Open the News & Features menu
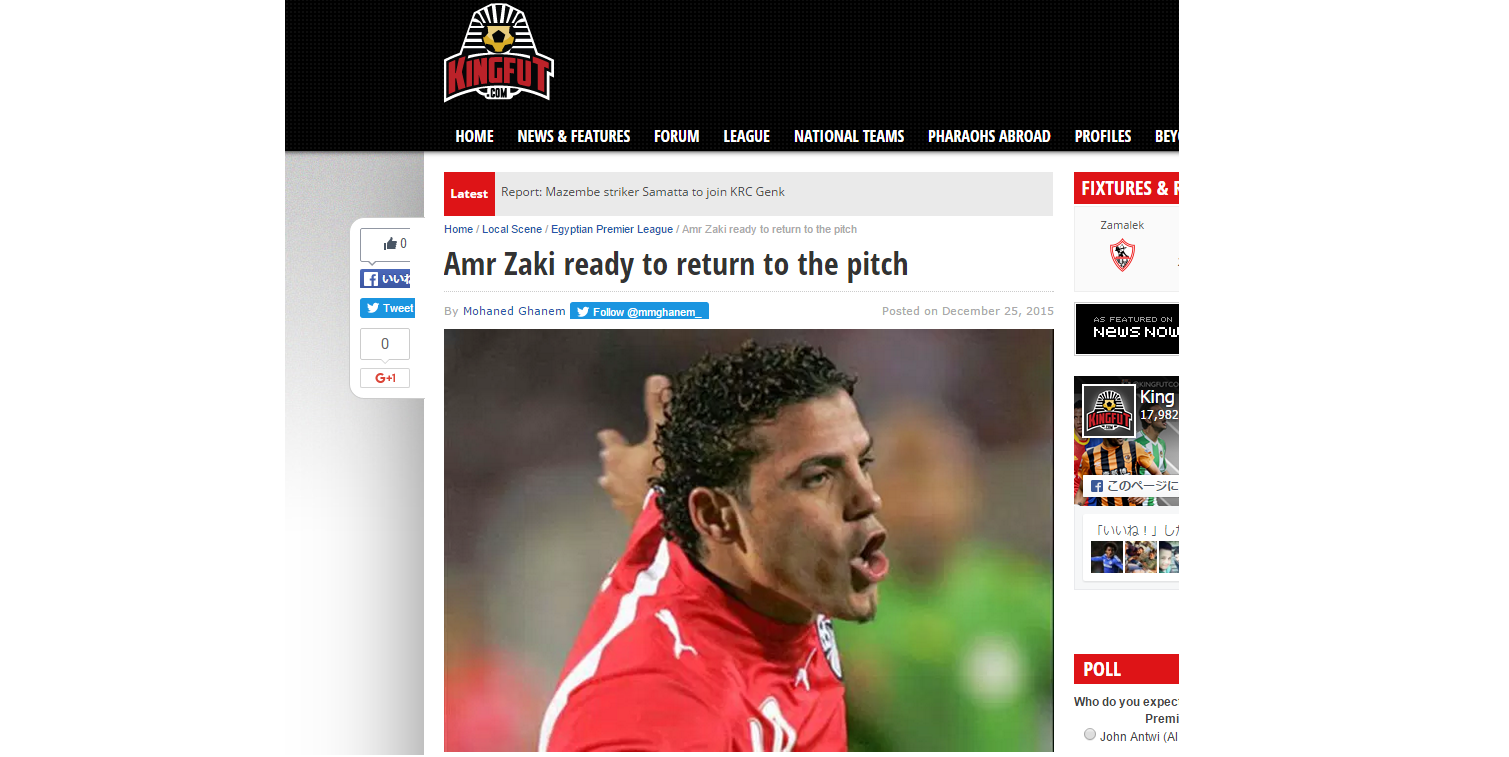 pyautogui.click(x=574, y=136)
